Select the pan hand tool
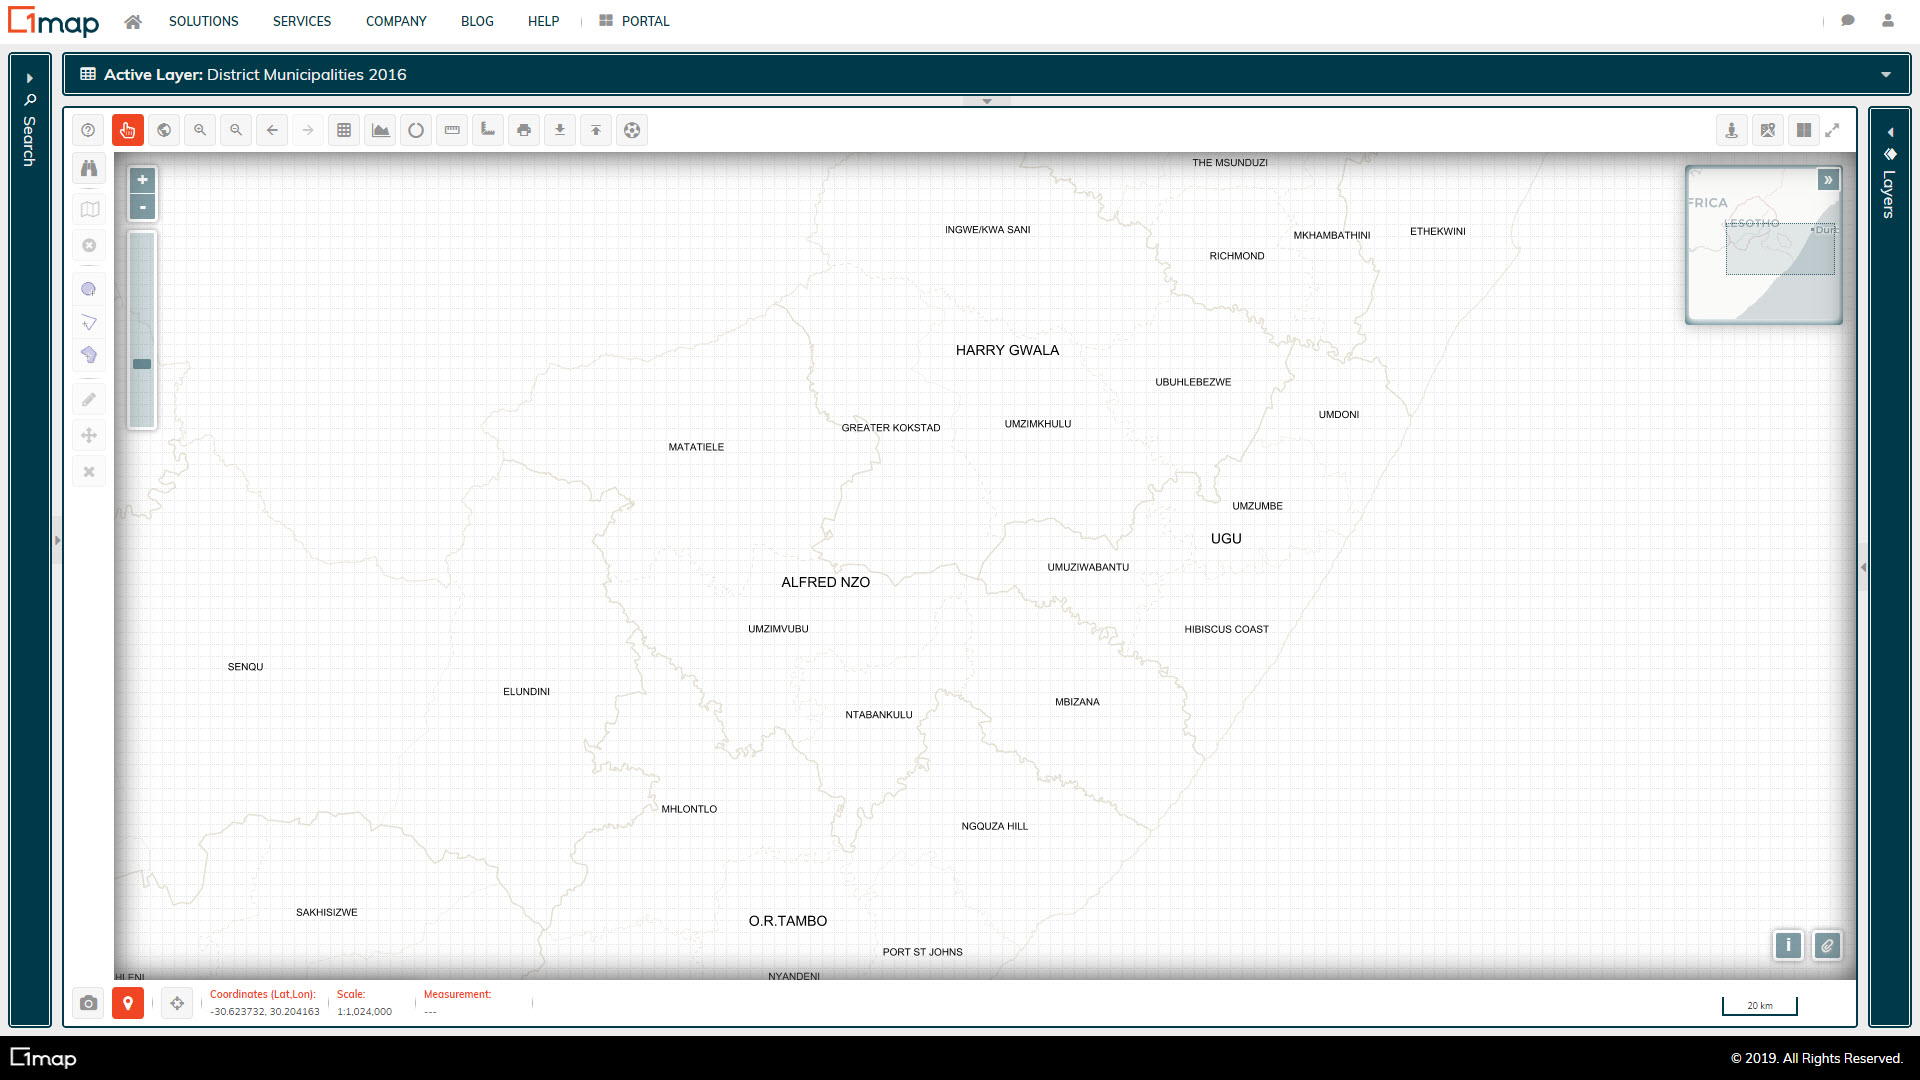This screenshot has height=1080, width=1920. [128, 130]
